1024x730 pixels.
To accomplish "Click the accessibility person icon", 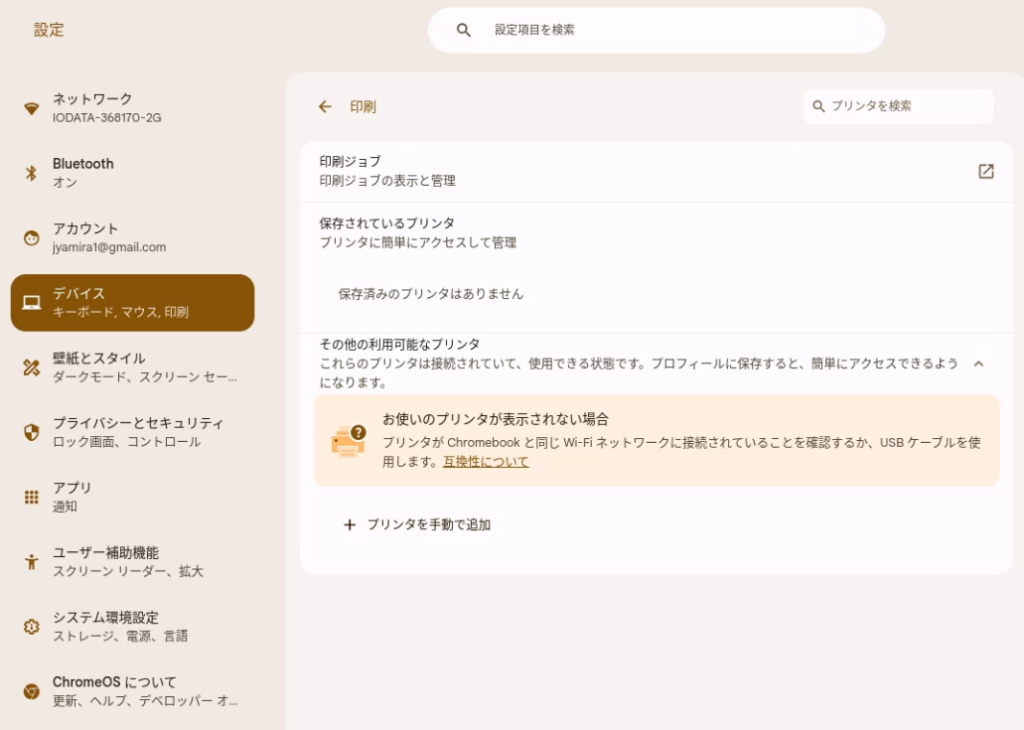I will click(x=31, y=562).
